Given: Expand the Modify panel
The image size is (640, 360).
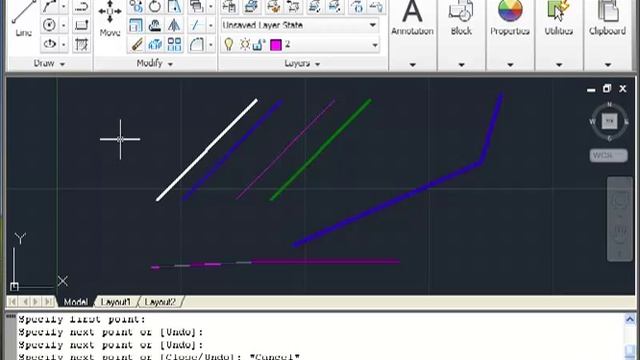Looking at the screenshot, I should click(155, 64).
